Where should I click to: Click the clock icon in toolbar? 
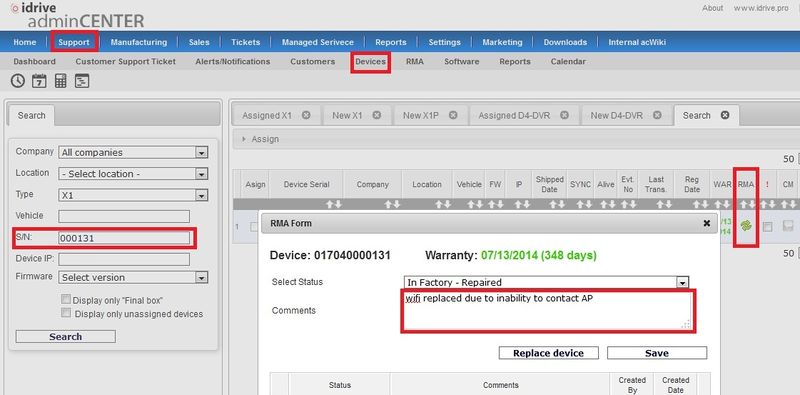[x=17, y=81]
